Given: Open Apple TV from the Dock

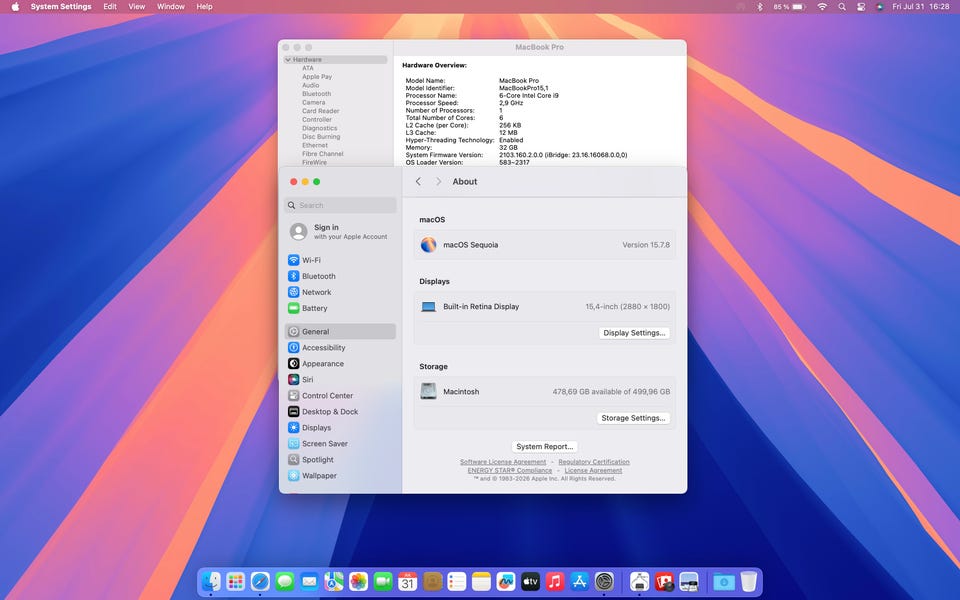Looking at the screenshot, I should click(530, 581).
